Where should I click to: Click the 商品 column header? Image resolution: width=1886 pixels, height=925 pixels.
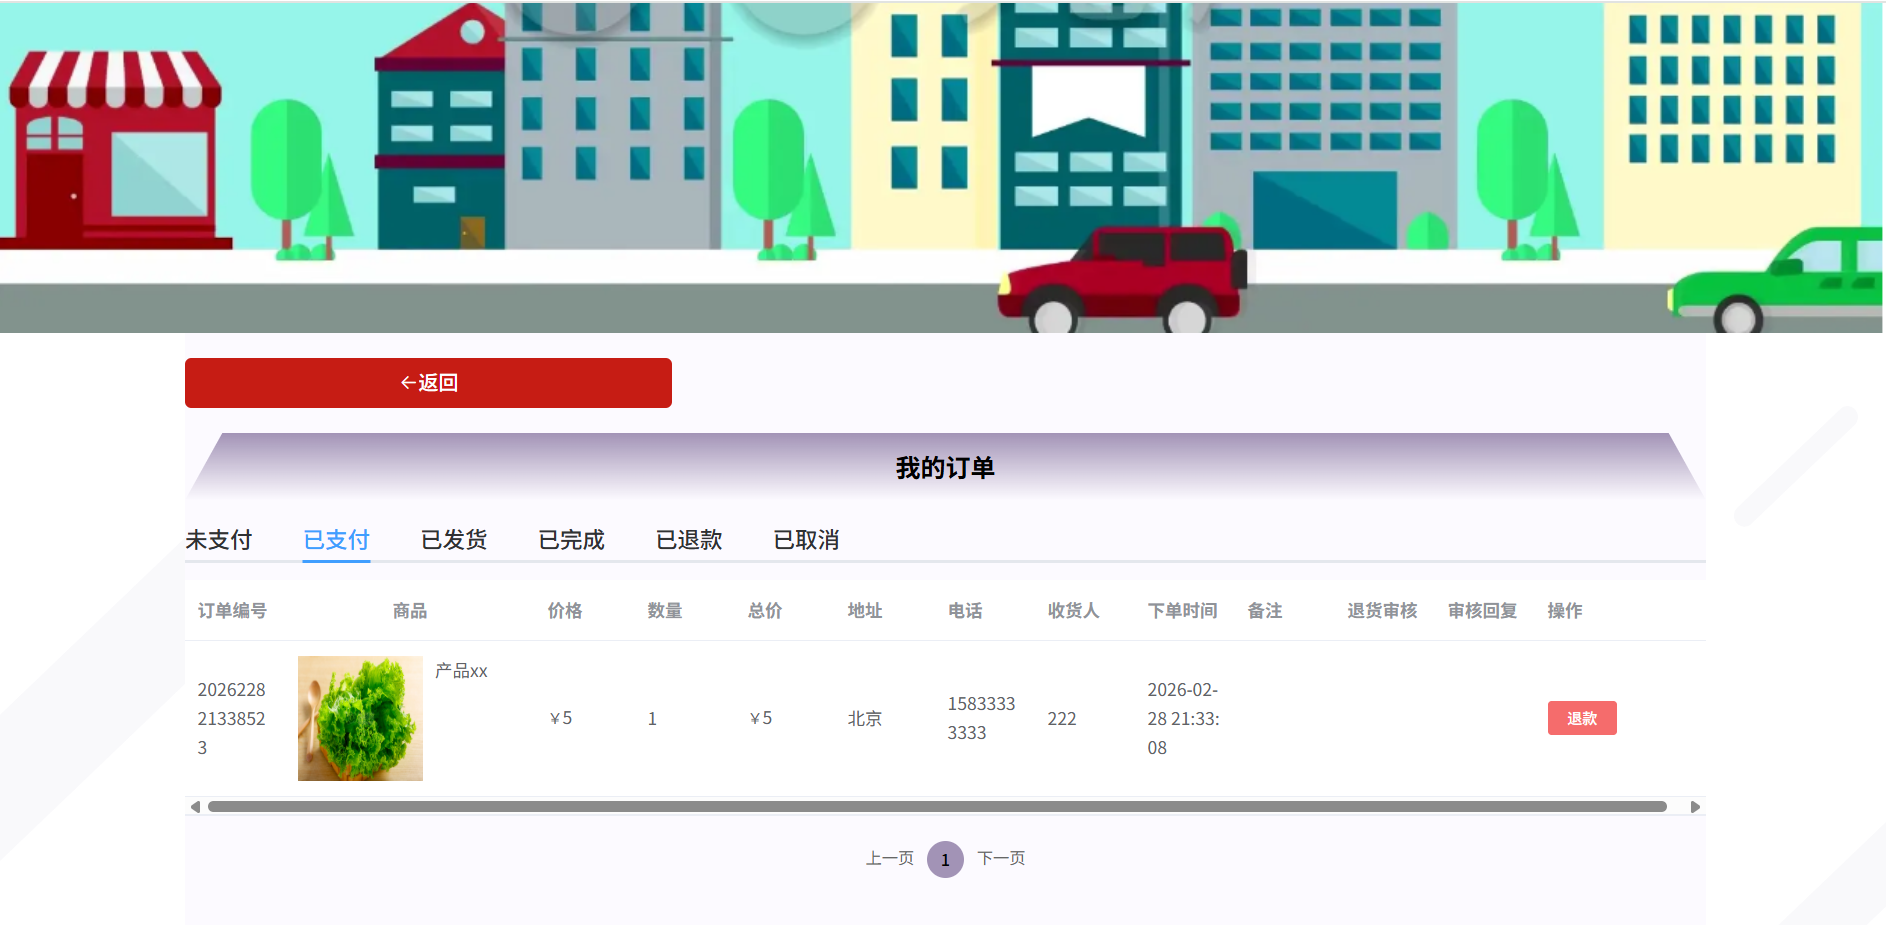coord(410,611)
